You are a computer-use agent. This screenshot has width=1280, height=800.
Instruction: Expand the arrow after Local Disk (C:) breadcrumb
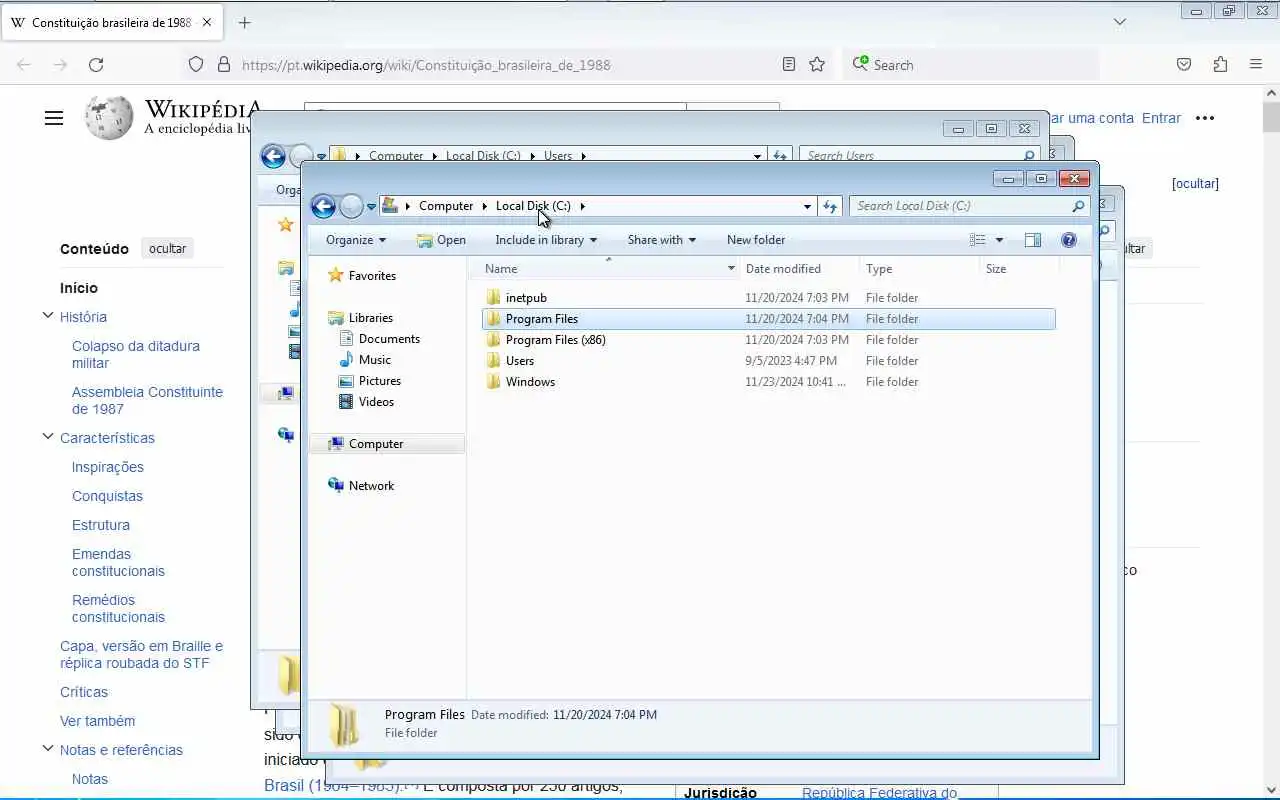582,206
